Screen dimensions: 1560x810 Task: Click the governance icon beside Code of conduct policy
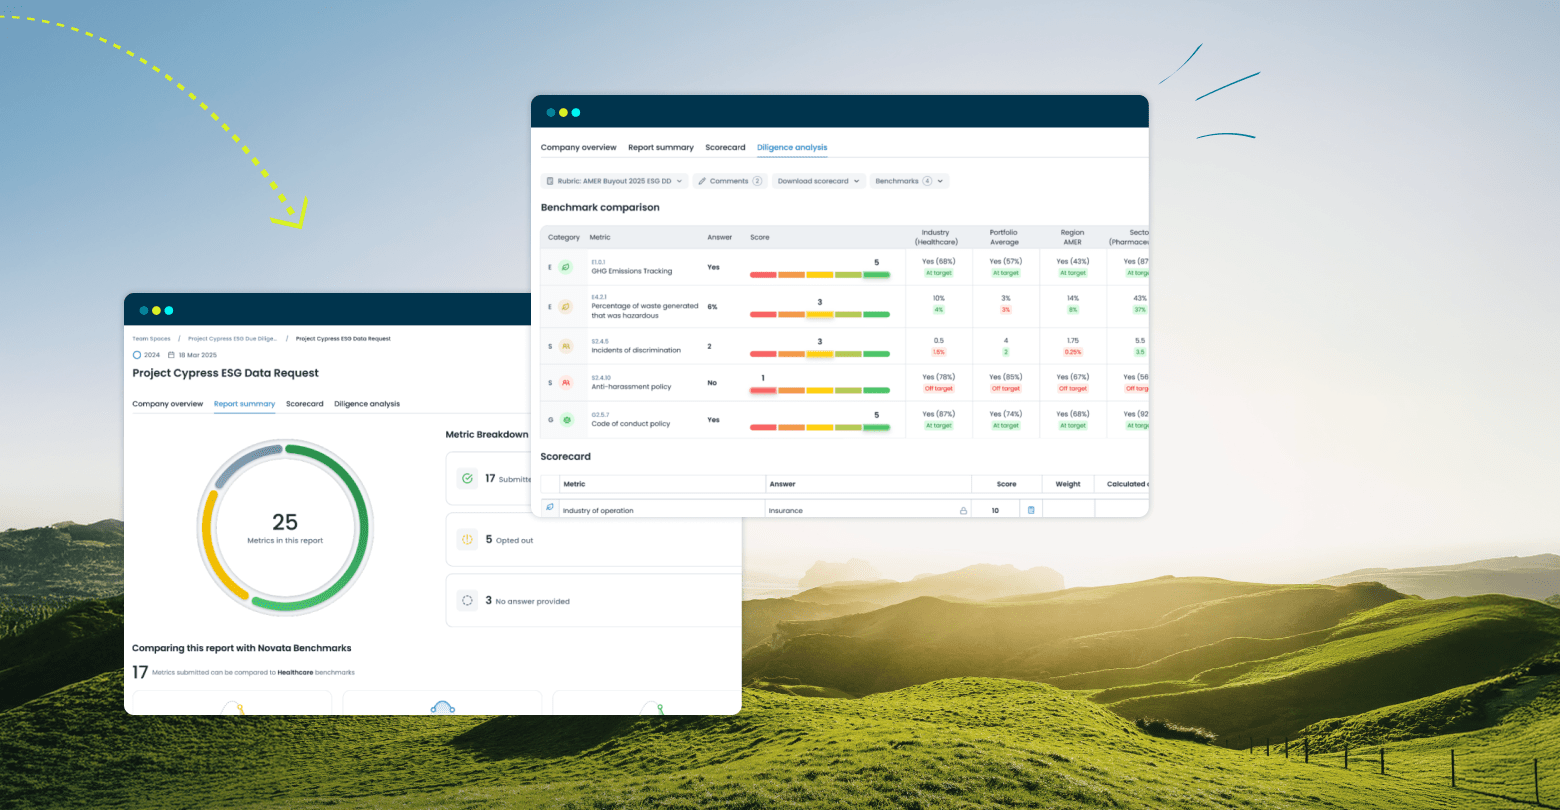(x=566, y=419)
